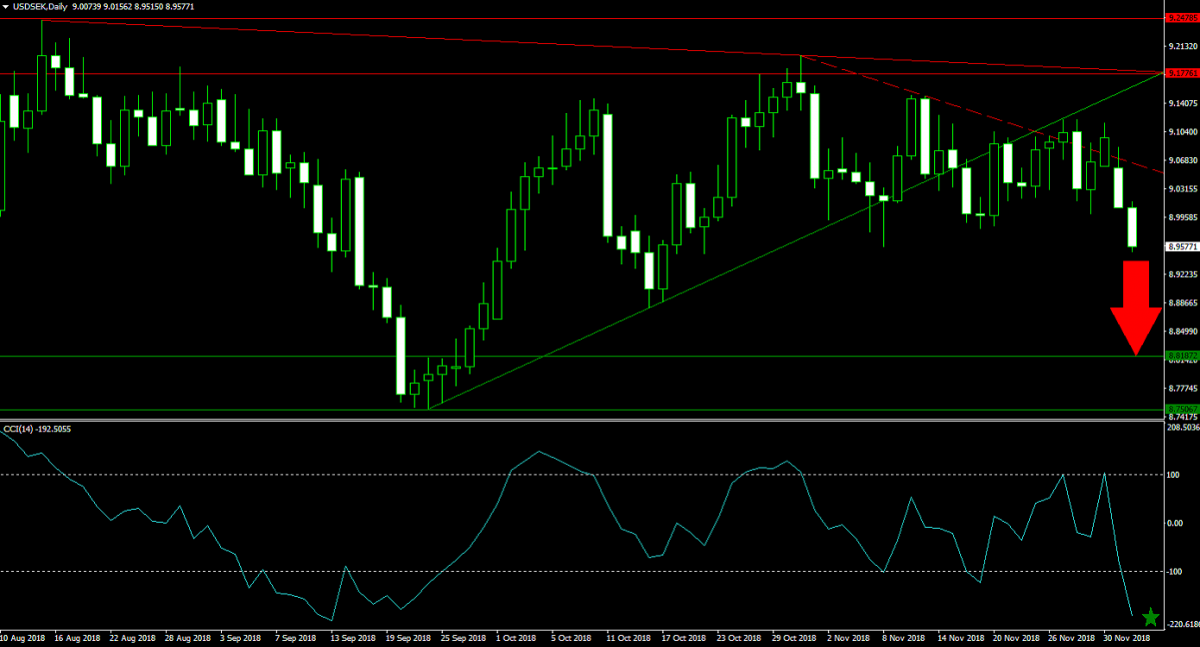
Task: Click the separator between chart and CCI
Action: [x=600, y=420]
